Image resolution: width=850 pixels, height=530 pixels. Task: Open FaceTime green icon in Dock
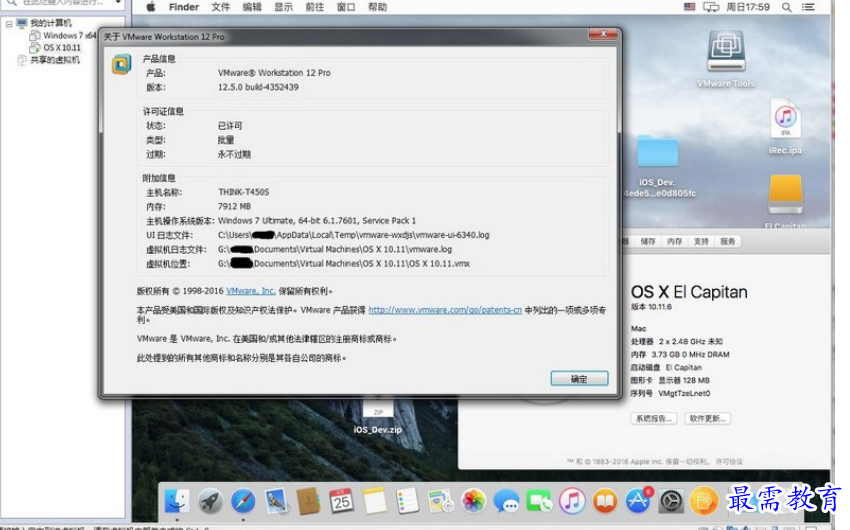pos(539,501)
